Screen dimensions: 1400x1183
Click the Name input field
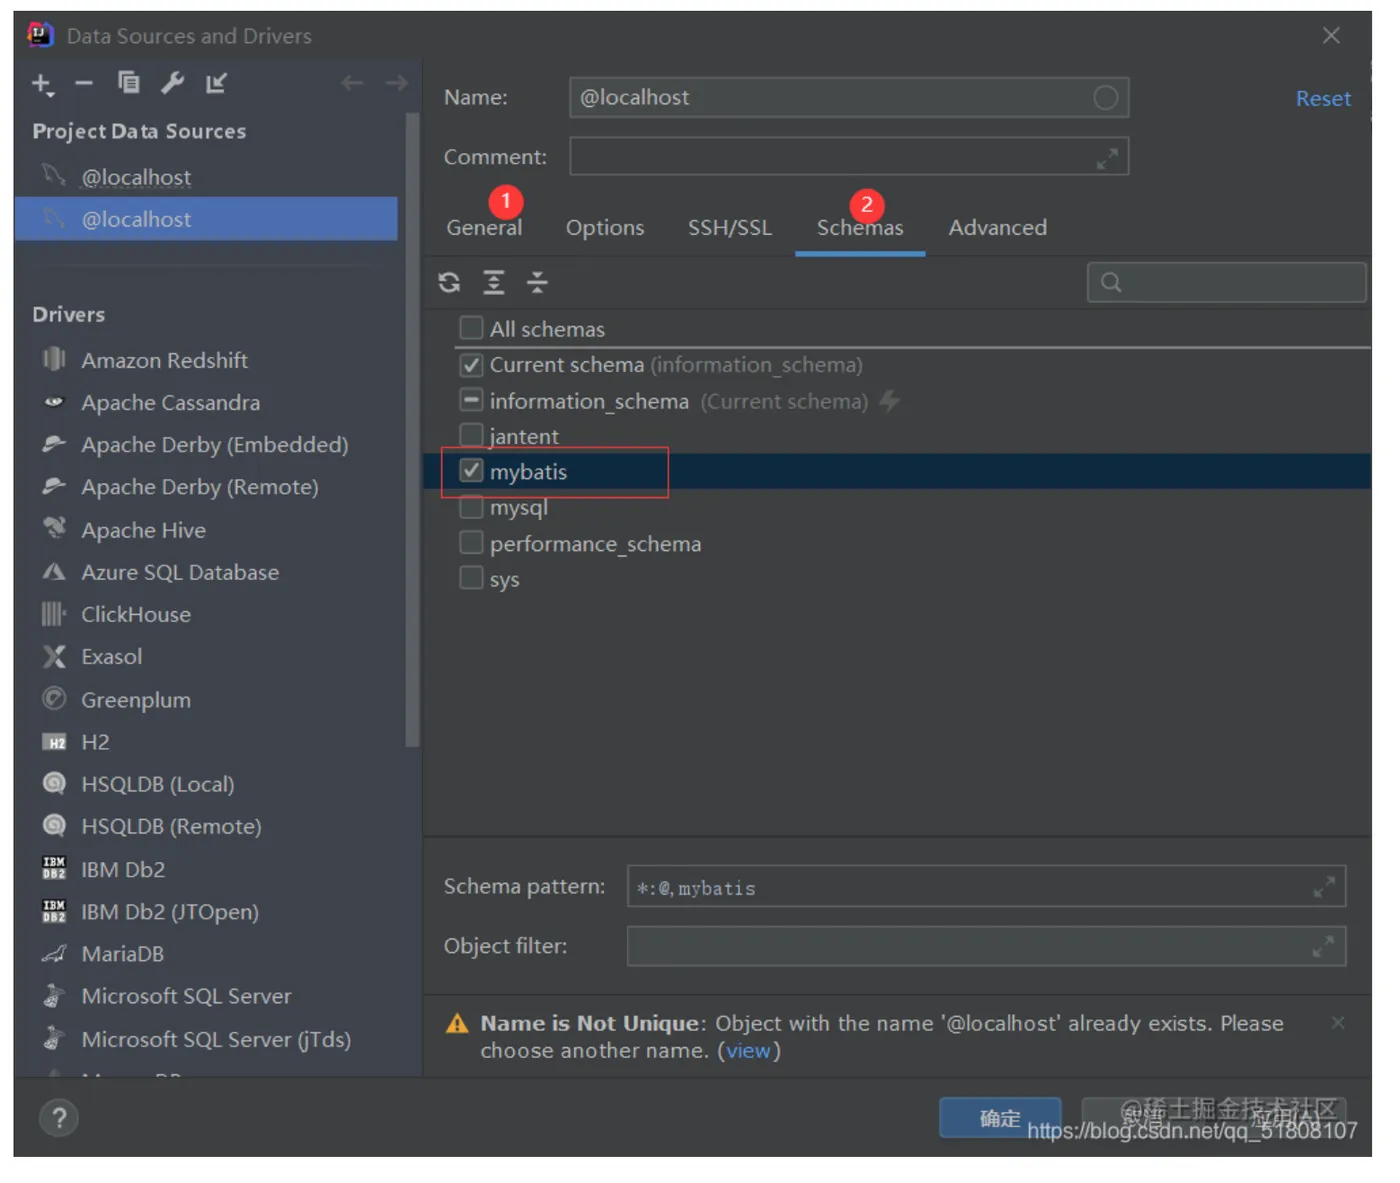pyautogui.click(x=849, y=98)
